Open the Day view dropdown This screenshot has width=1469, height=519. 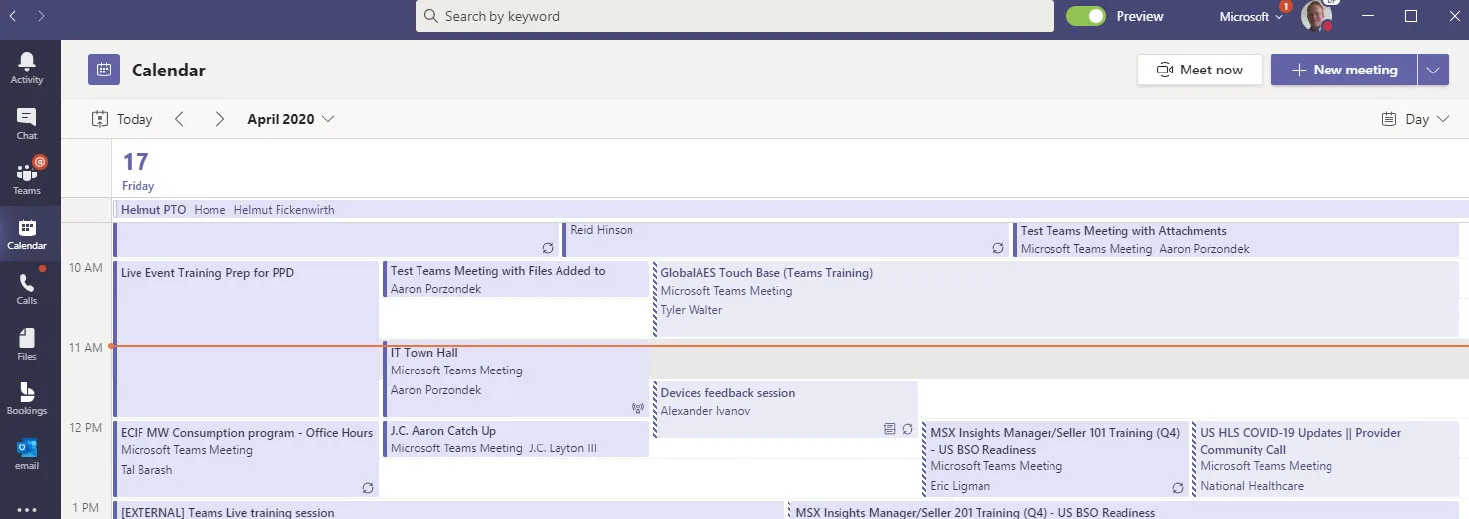[1415, 119]
